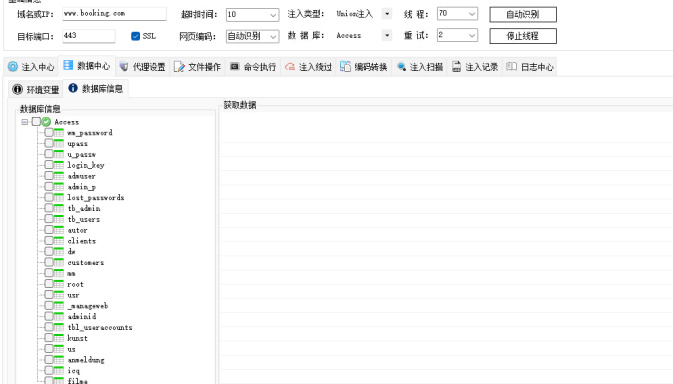The width and height of the screenshot is (673, 384).
Task: Click the 注入扫描 magnifier icon
Action: click(x=401, y=67)
